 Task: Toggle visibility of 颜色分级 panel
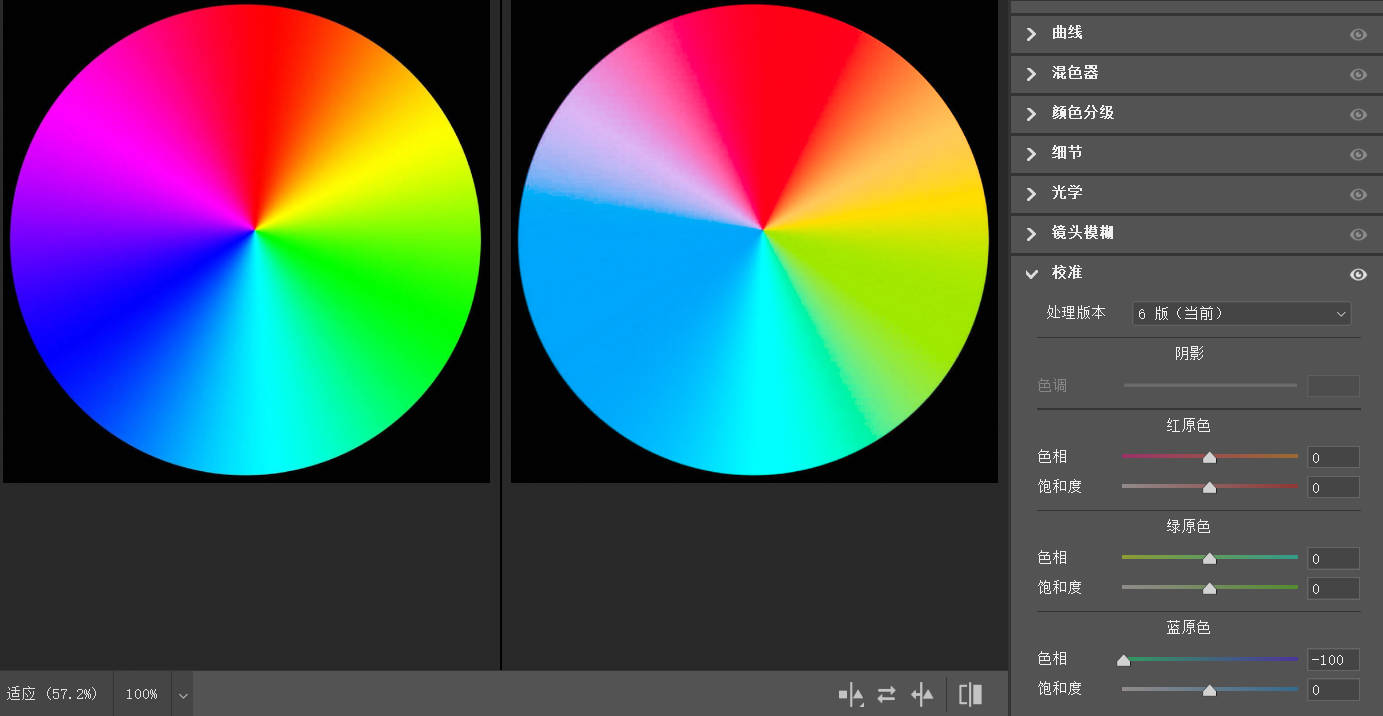(x=1358, y=114)
